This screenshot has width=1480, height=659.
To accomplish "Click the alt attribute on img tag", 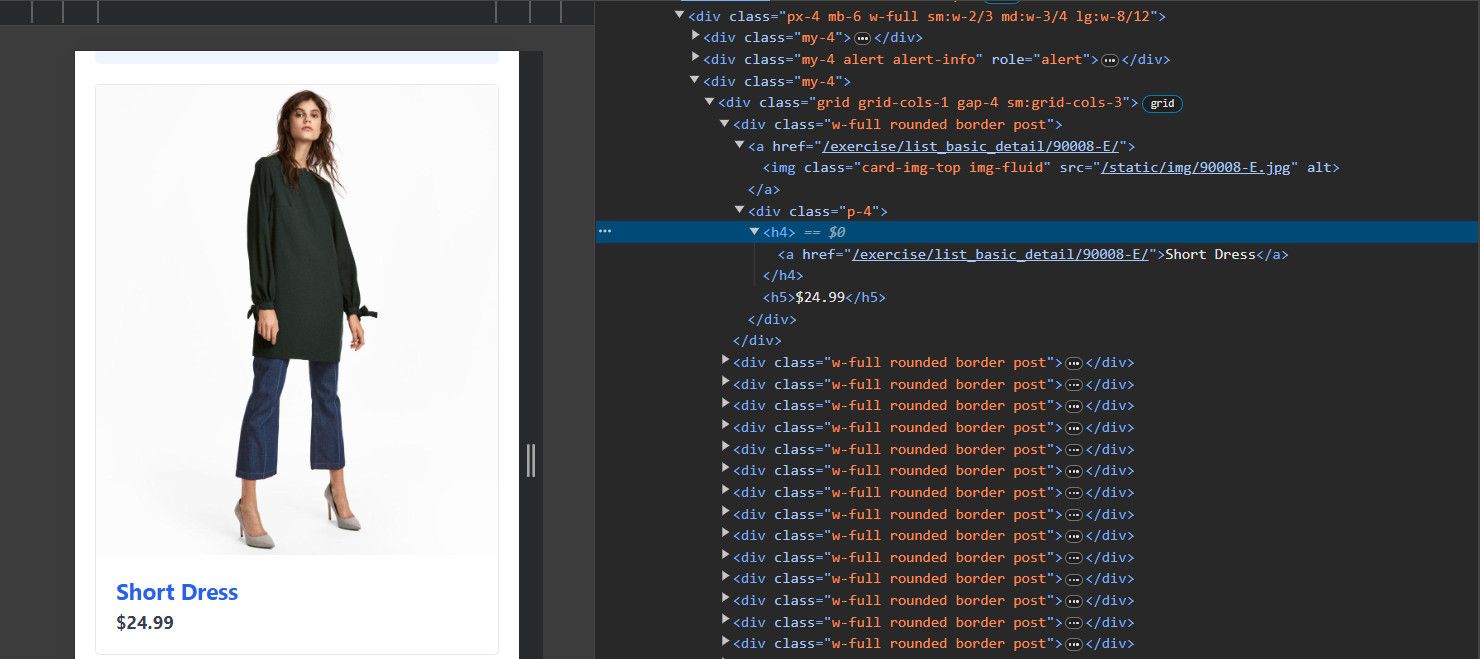I will tap(1319, 168).
